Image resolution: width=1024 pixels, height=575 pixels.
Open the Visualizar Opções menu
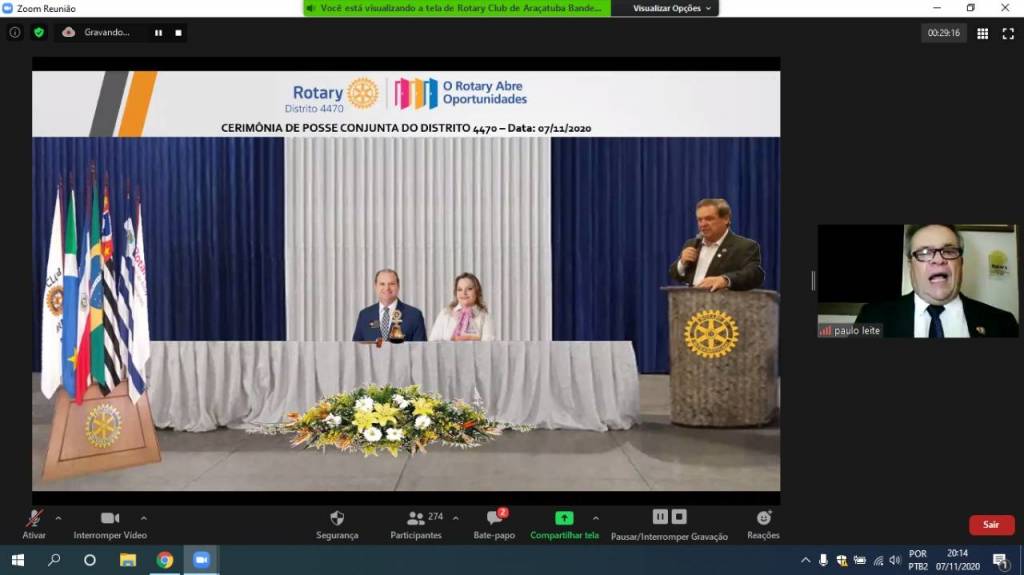coord(673,8)
